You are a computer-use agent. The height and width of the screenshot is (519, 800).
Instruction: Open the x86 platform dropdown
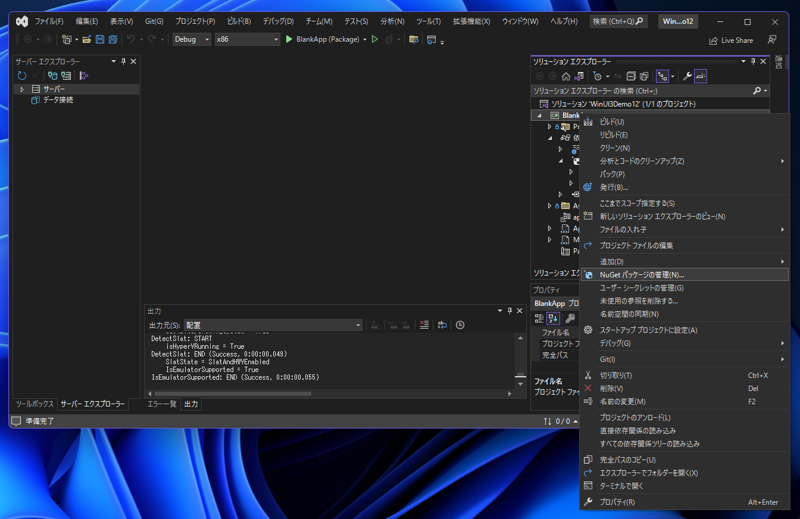click(x=247, y=39)
